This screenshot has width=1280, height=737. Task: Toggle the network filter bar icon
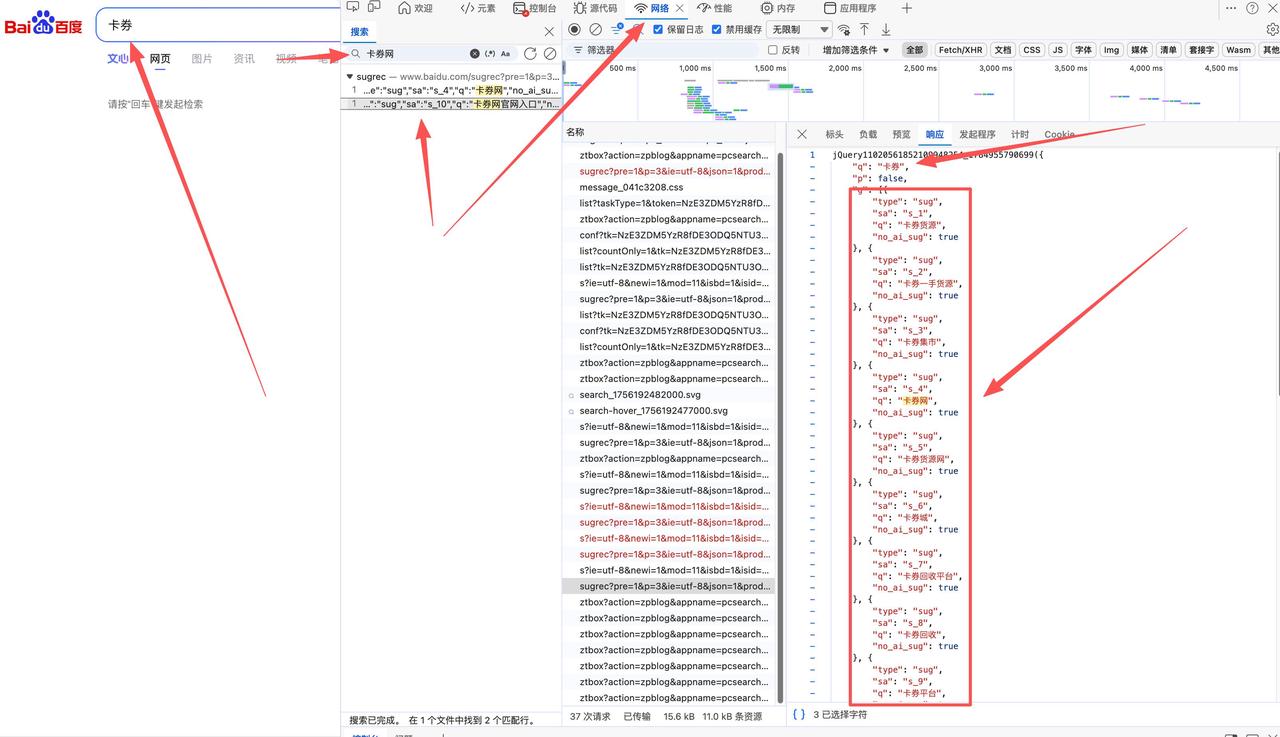[x=617, y=30]
